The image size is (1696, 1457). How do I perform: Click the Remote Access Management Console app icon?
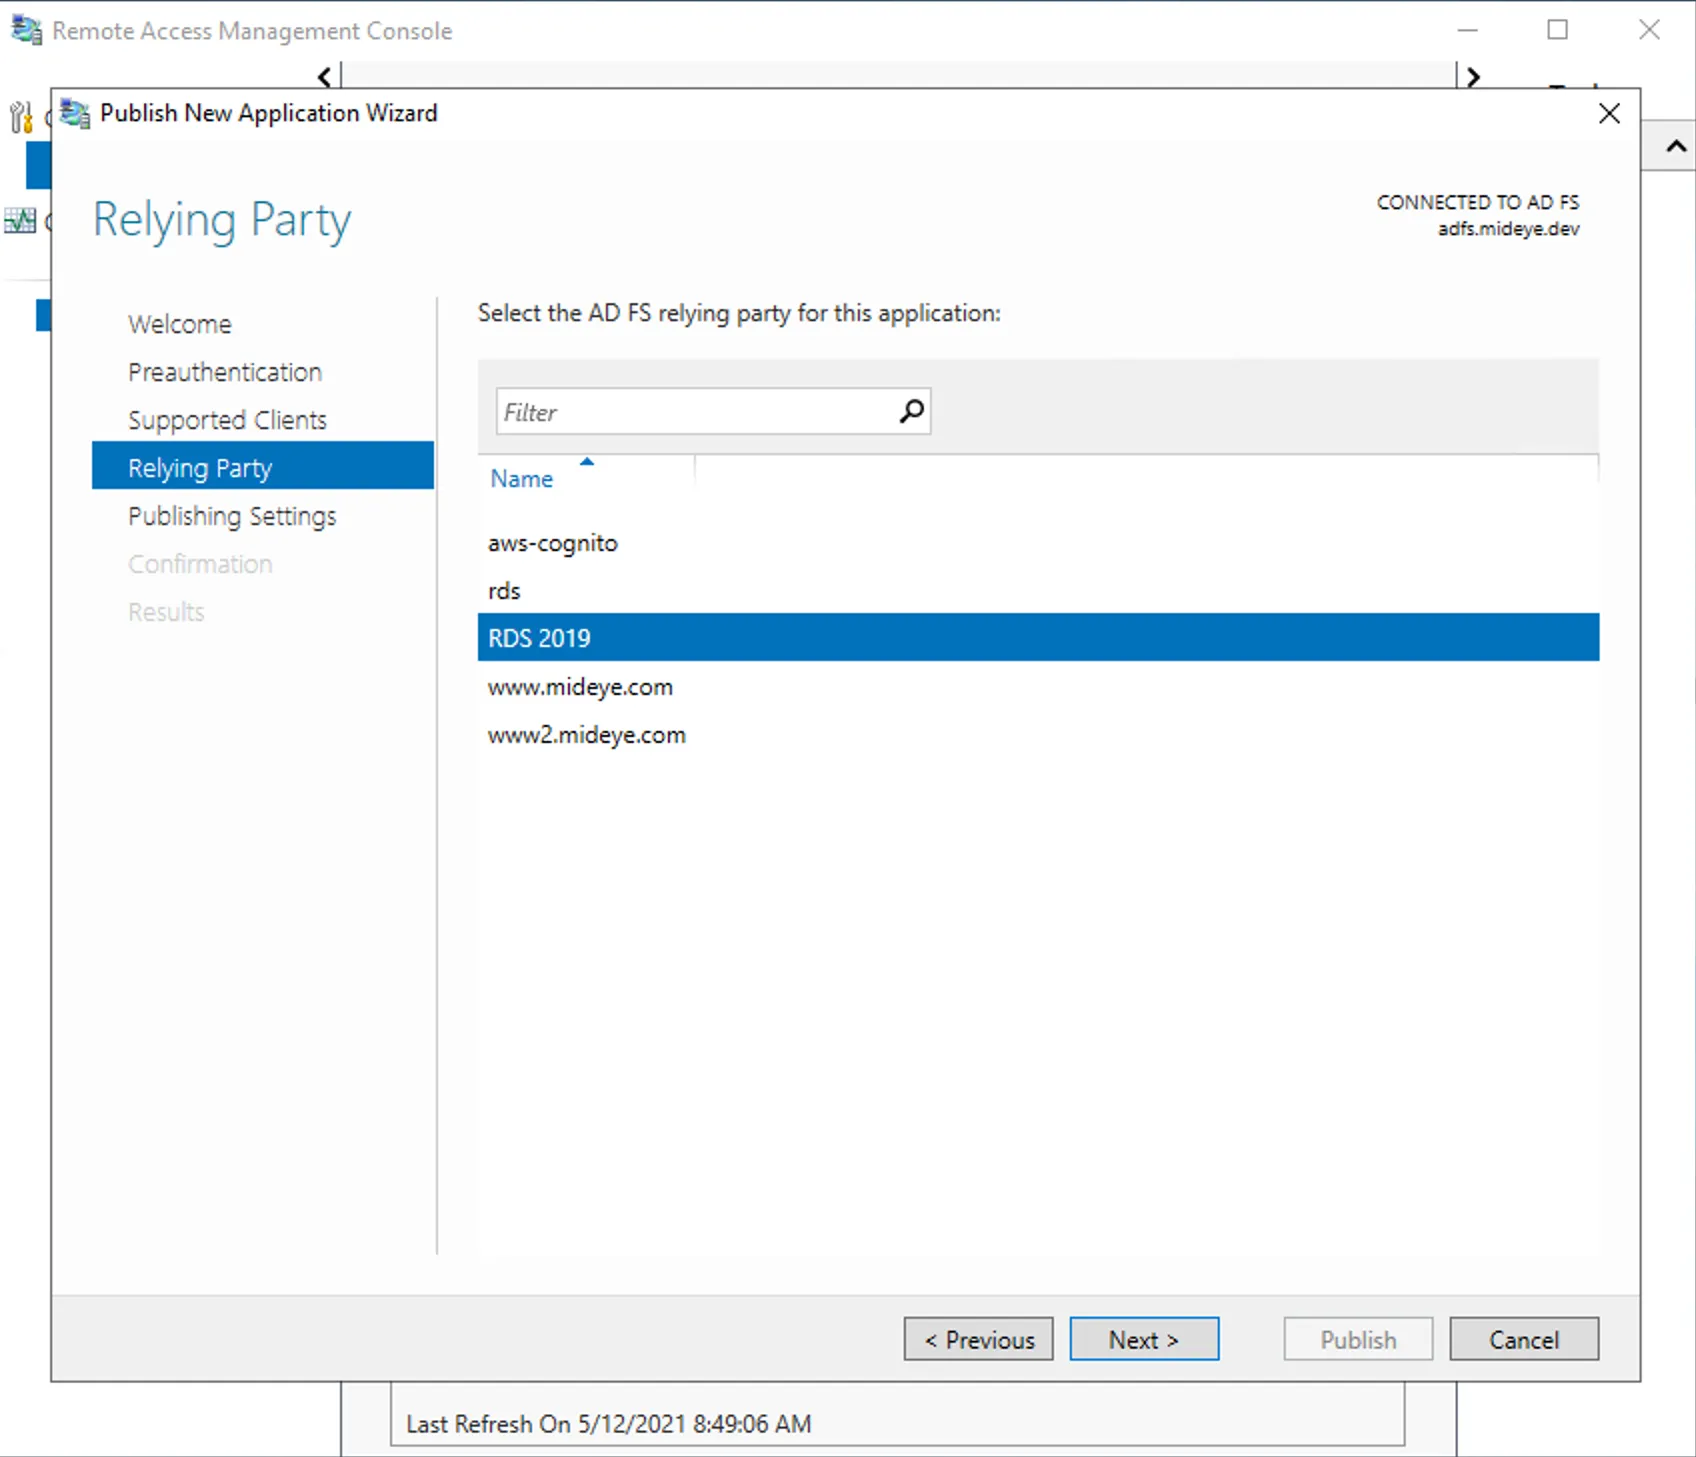click(x=26, y=31)
